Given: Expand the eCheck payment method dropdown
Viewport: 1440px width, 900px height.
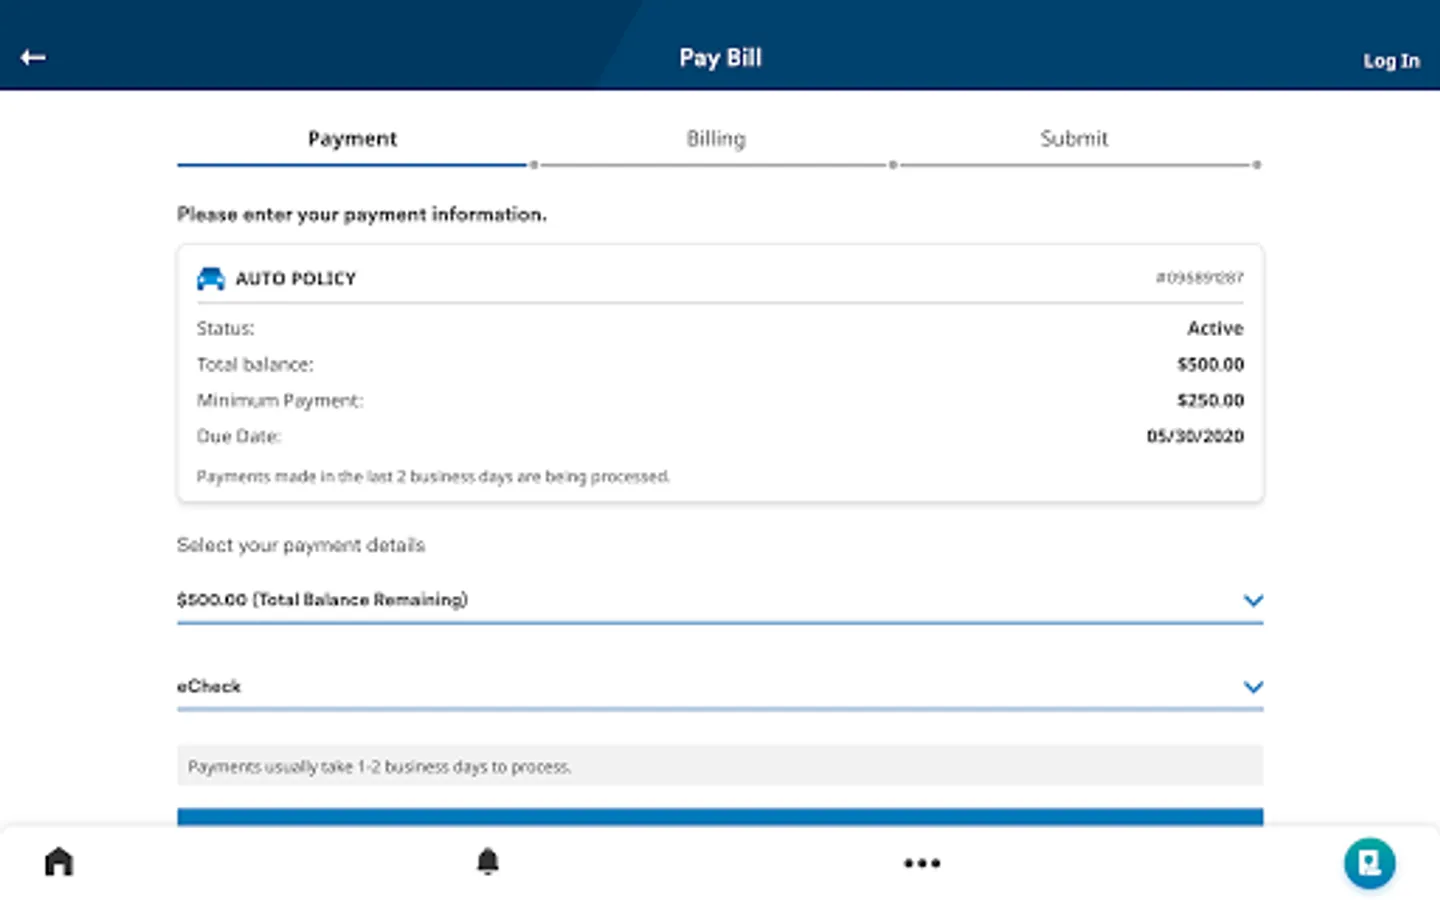Looking at the screenshot, I should pos(720,686).
